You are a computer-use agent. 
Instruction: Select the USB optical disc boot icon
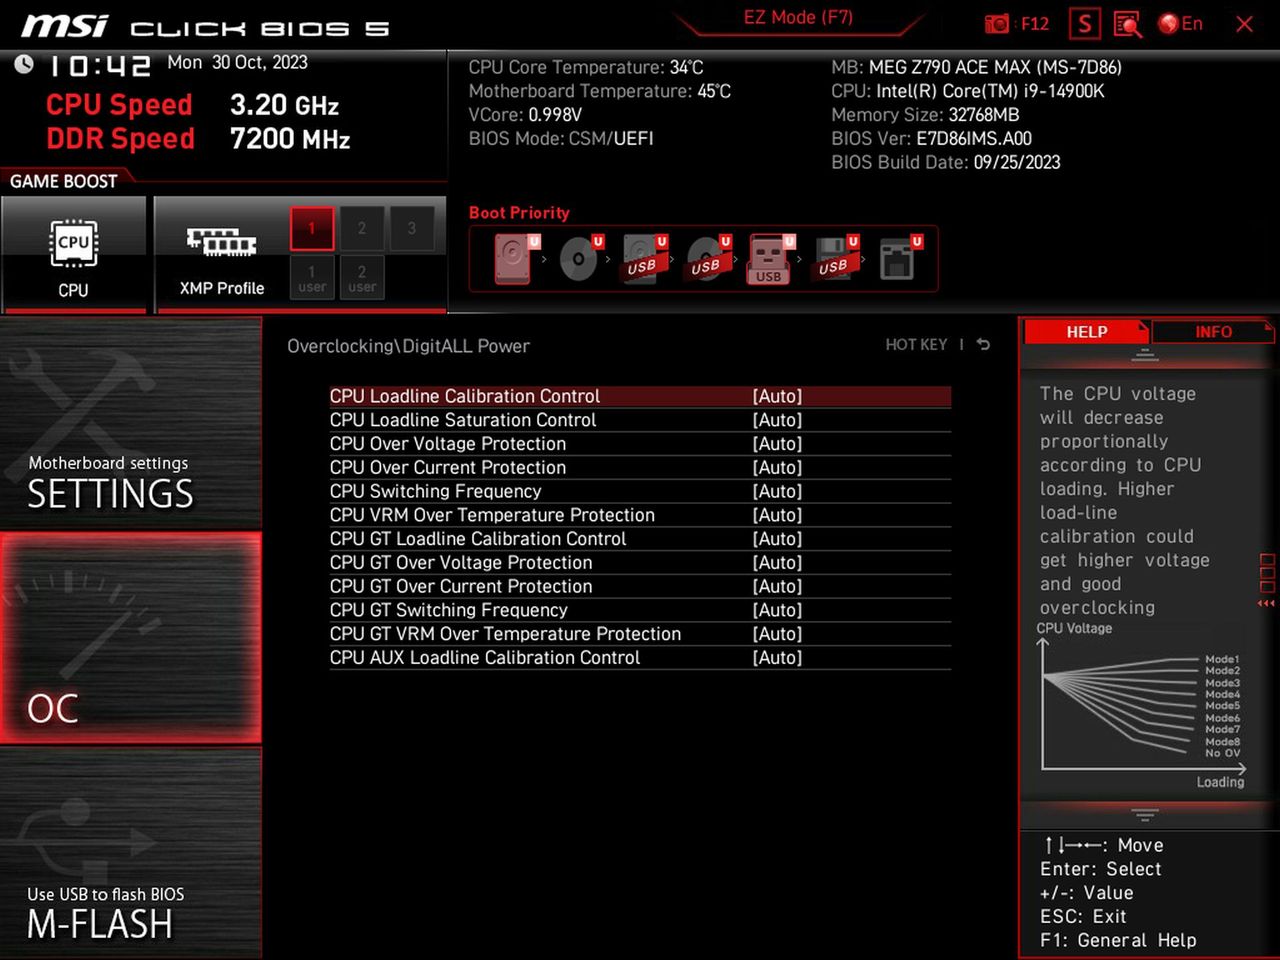pos(708,259)
